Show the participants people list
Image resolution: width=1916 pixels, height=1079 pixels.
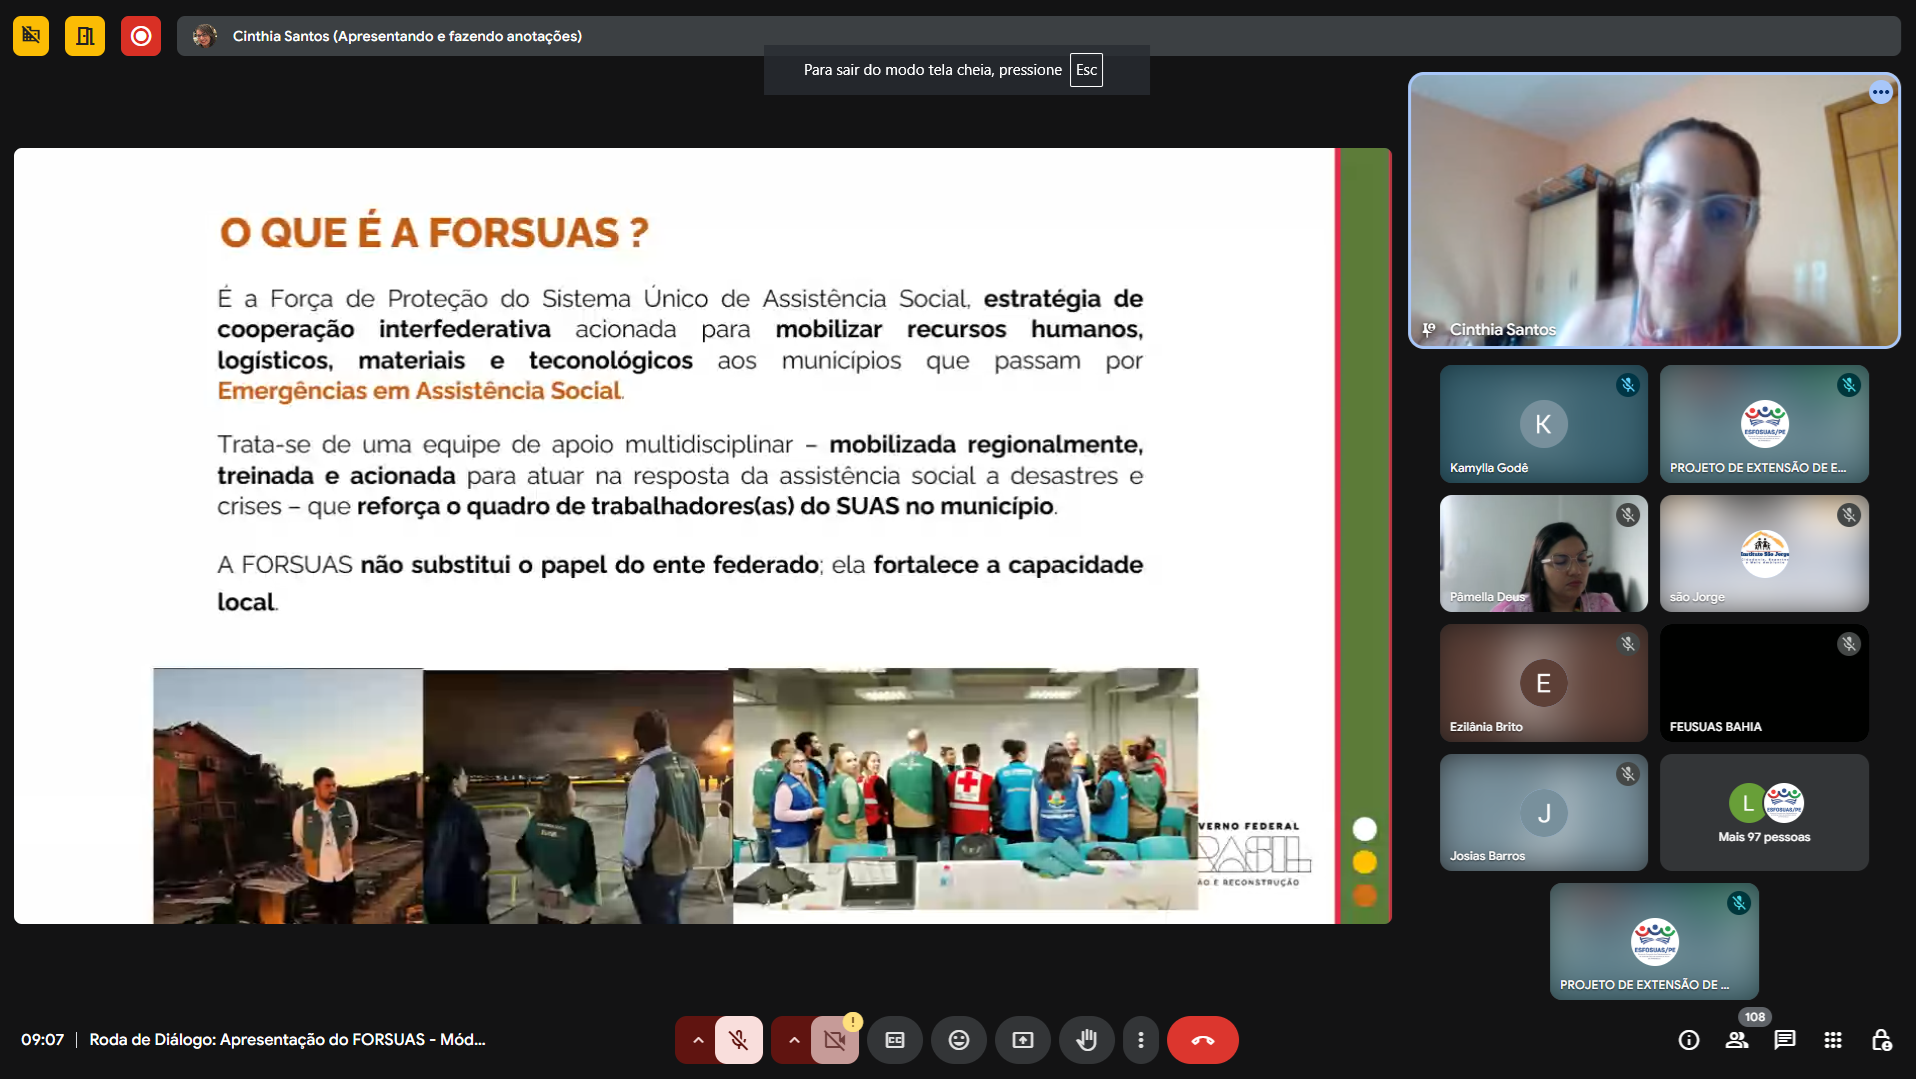(1737, 1040)
